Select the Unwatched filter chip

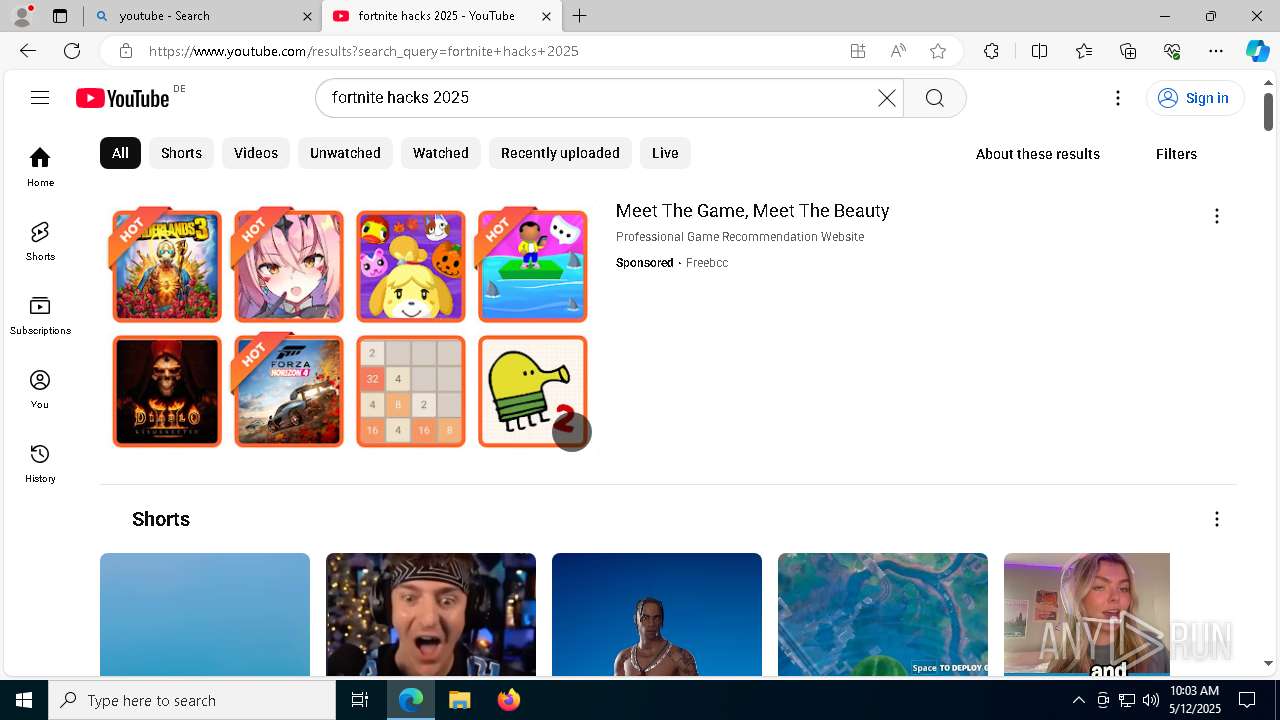345,153
